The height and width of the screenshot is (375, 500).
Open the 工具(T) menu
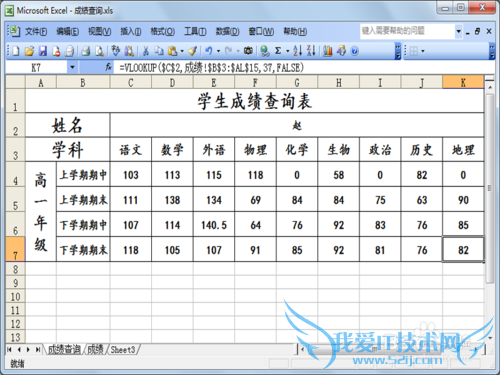[x=195, y=32]
